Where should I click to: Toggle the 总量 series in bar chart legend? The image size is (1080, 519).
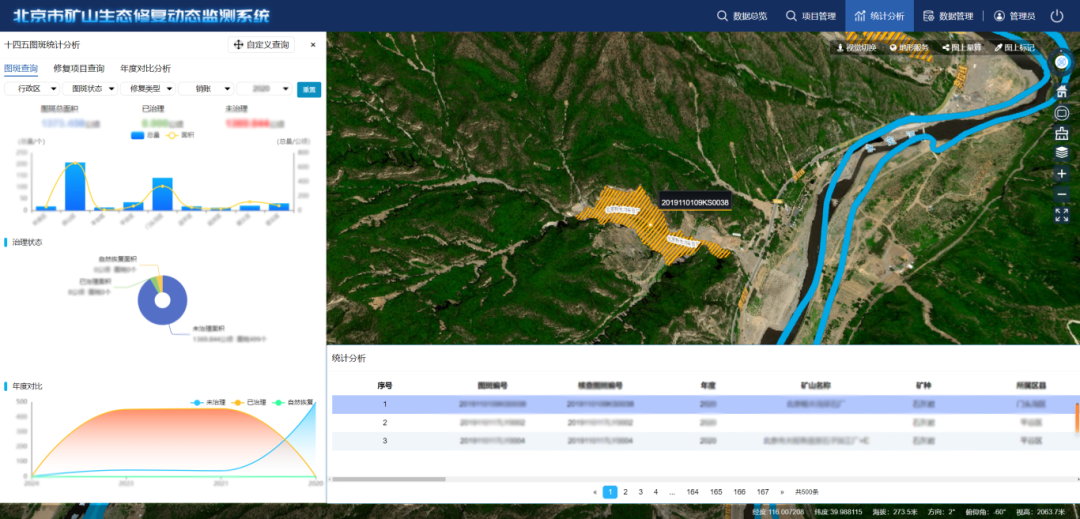click(145, 134)
